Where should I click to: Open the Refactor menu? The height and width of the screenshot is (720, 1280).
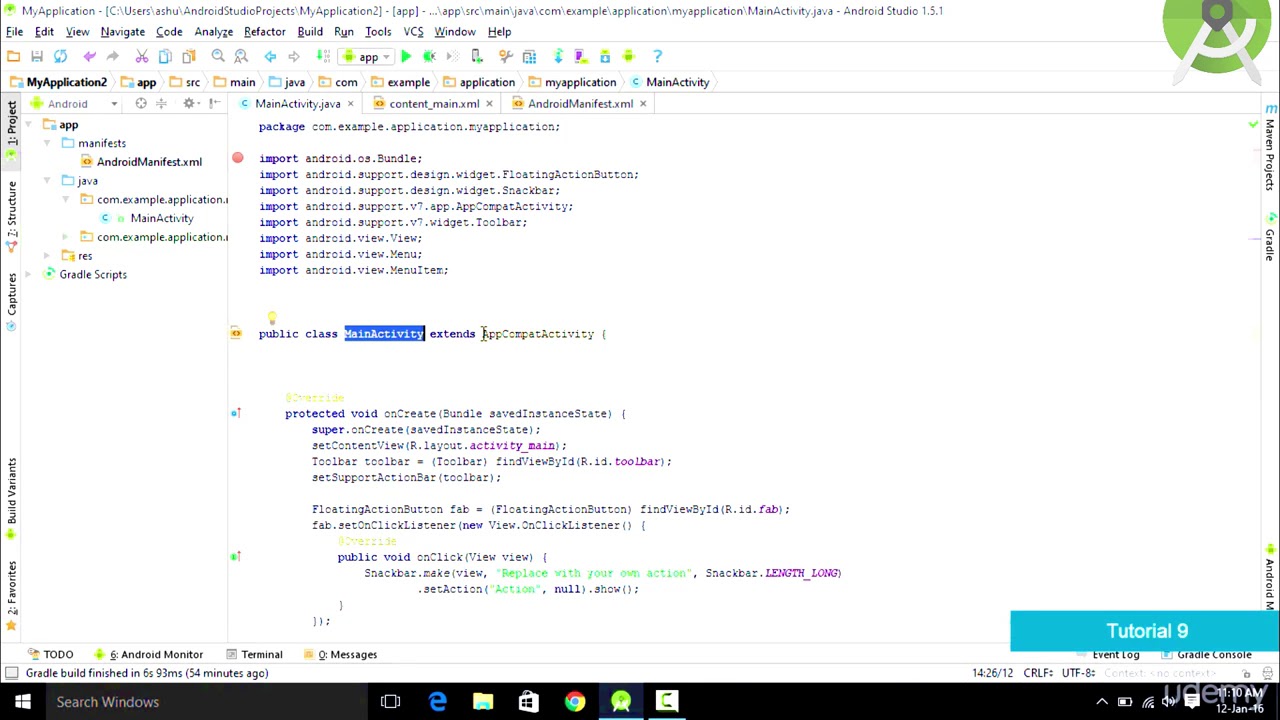(264, 32)
